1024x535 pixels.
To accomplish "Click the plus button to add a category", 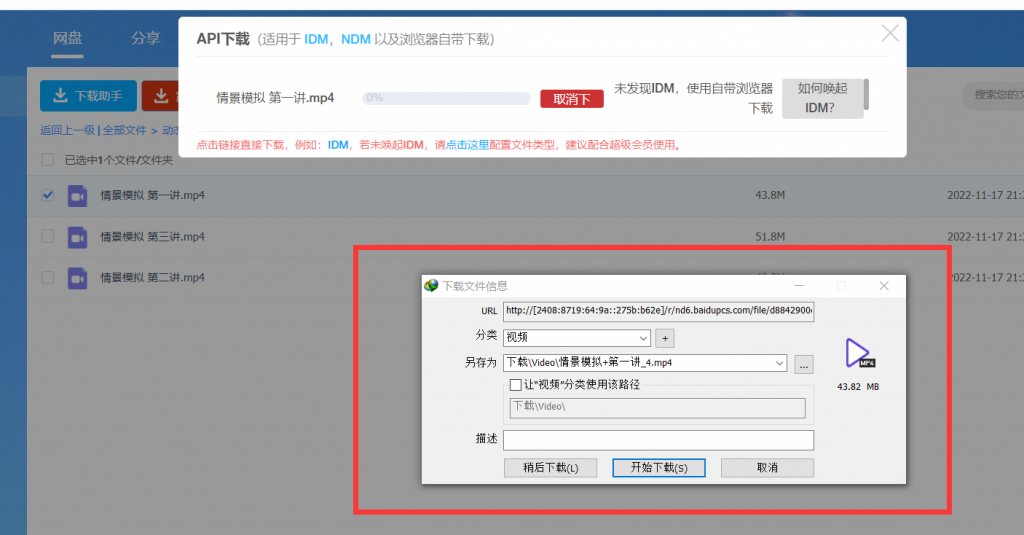I will 665,338.
